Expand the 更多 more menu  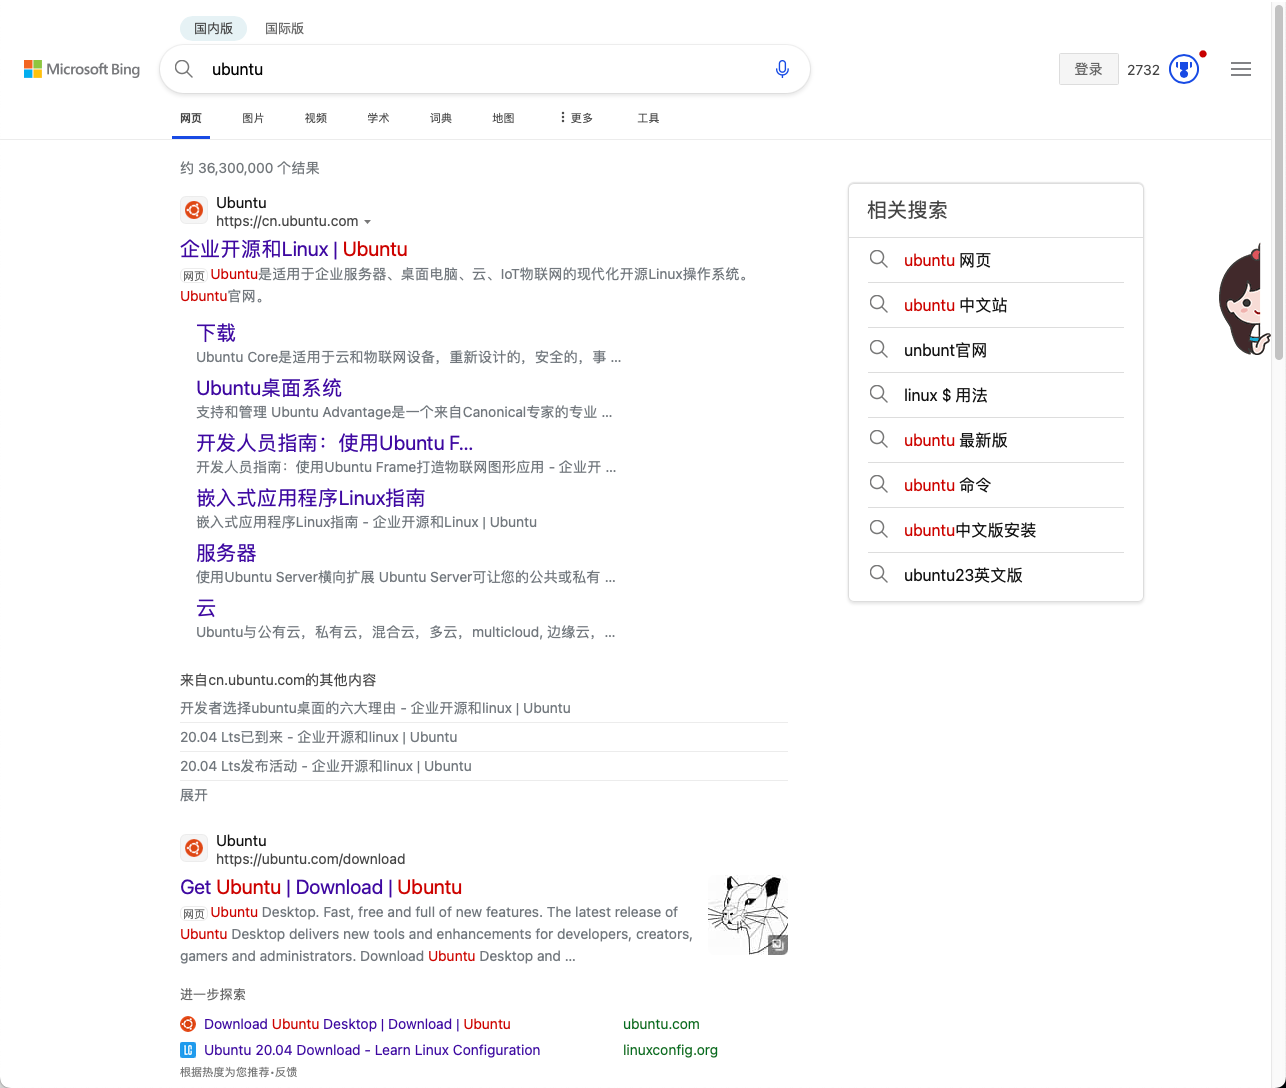[x=576, y=118]
